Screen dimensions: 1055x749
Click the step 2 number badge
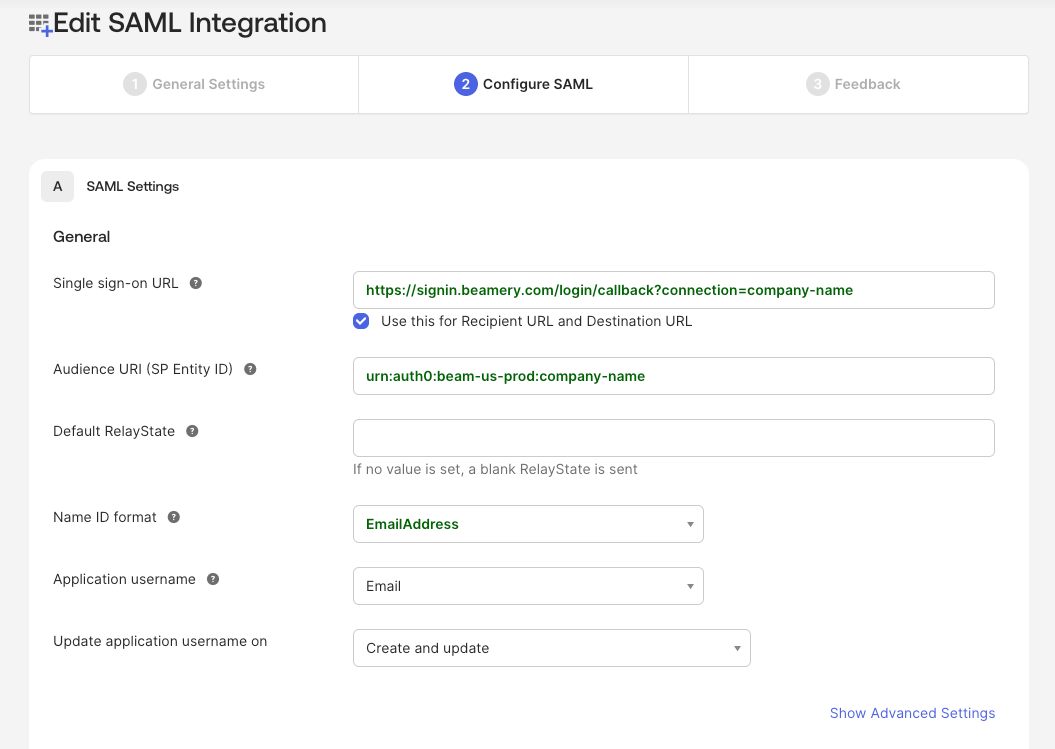coord(465,84)
